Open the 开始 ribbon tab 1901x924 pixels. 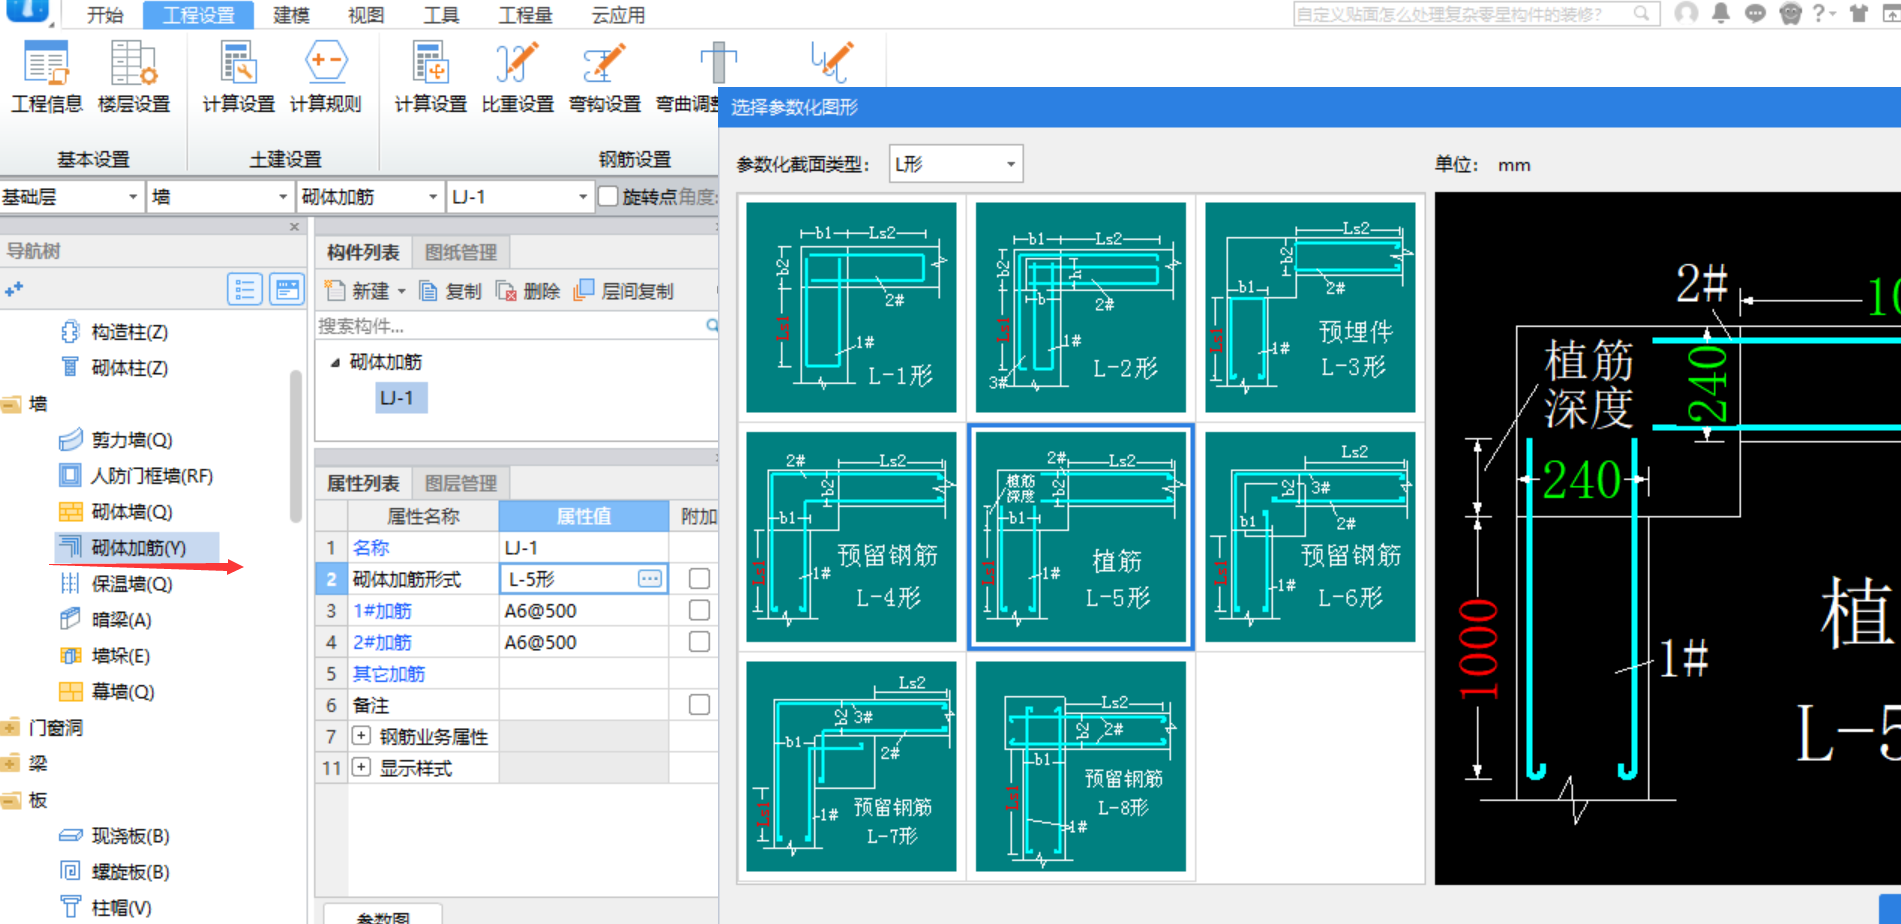[105, 15]
